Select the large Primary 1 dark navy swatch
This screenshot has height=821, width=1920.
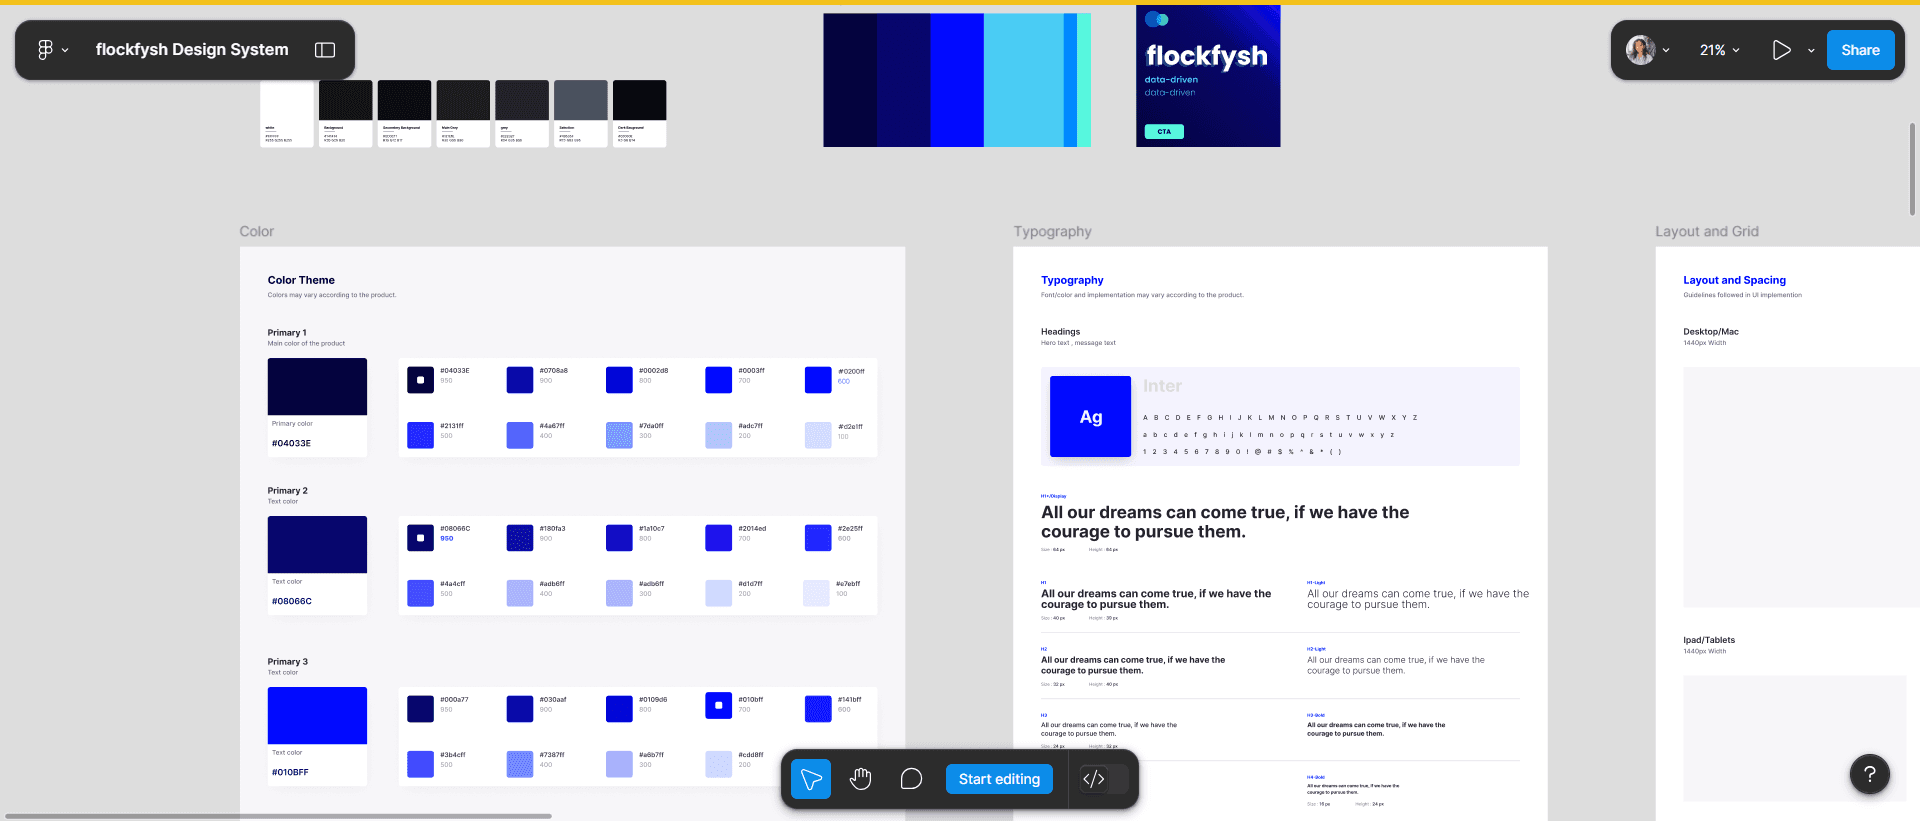click(317, 386)
